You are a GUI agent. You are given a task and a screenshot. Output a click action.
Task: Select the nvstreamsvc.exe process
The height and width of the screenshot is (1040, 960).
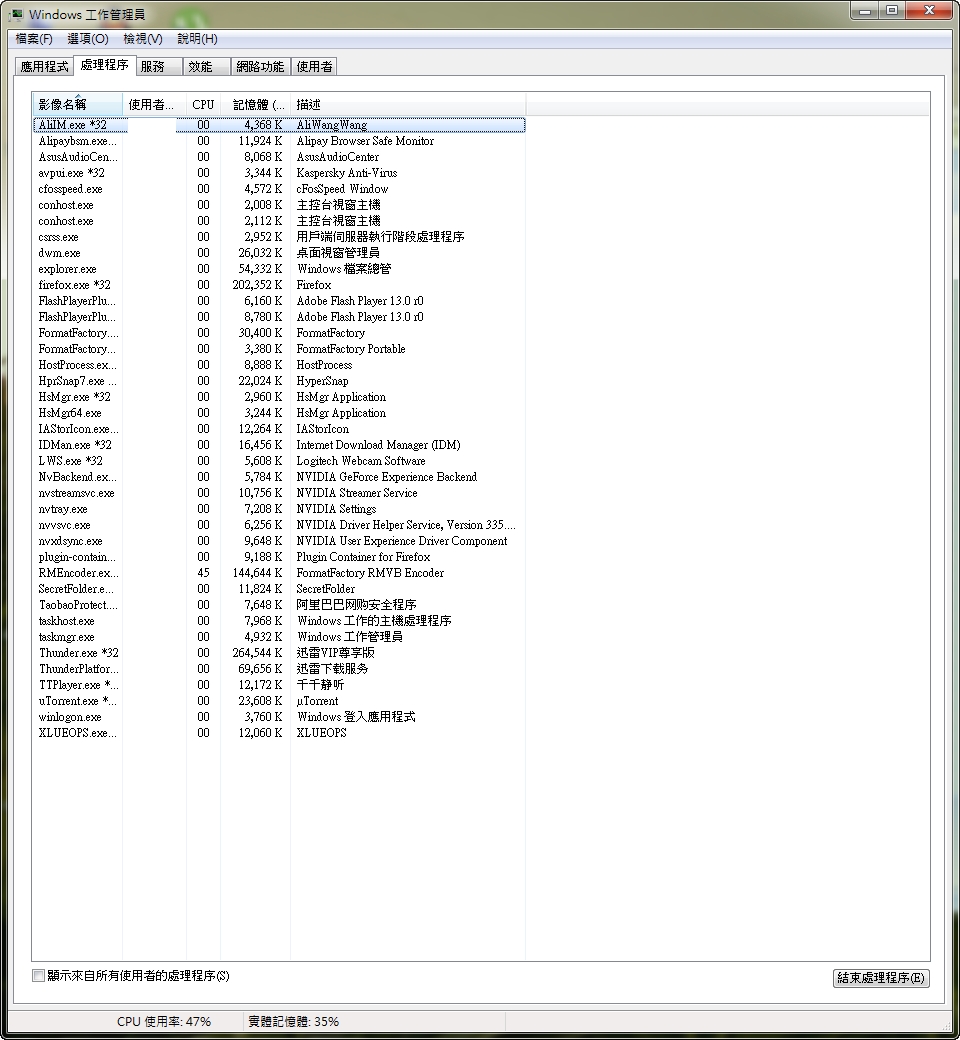[279, 493]
